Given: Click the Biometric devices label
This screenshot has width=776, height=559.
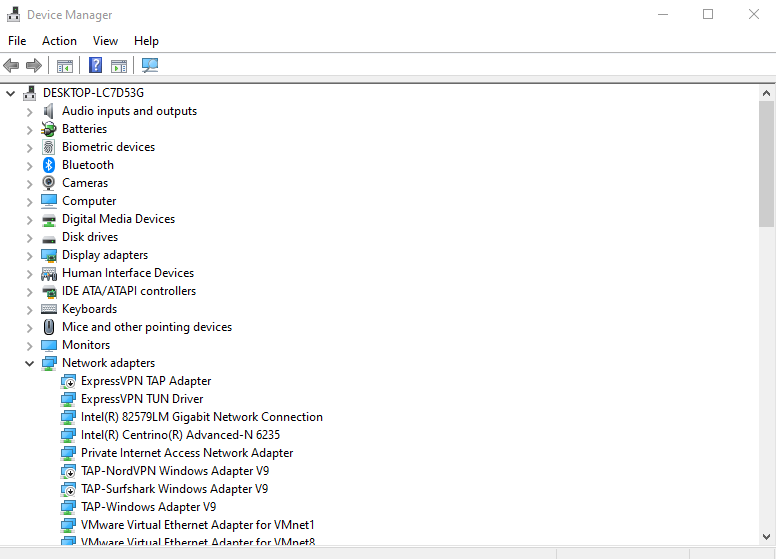Looking at the screenshot, I should pos(108,147).
